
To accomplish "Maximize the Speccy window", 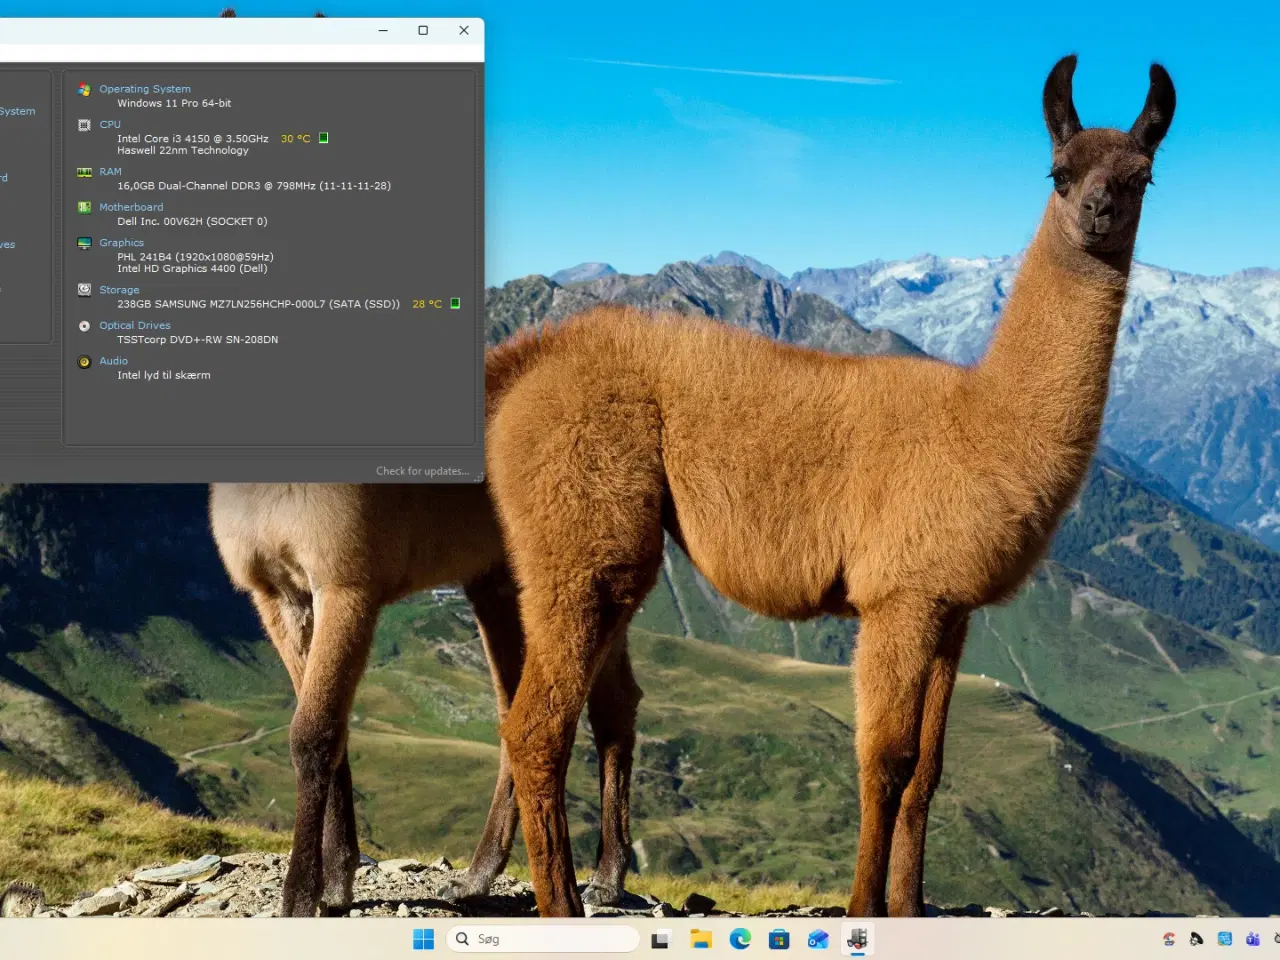I will point(423,31).
